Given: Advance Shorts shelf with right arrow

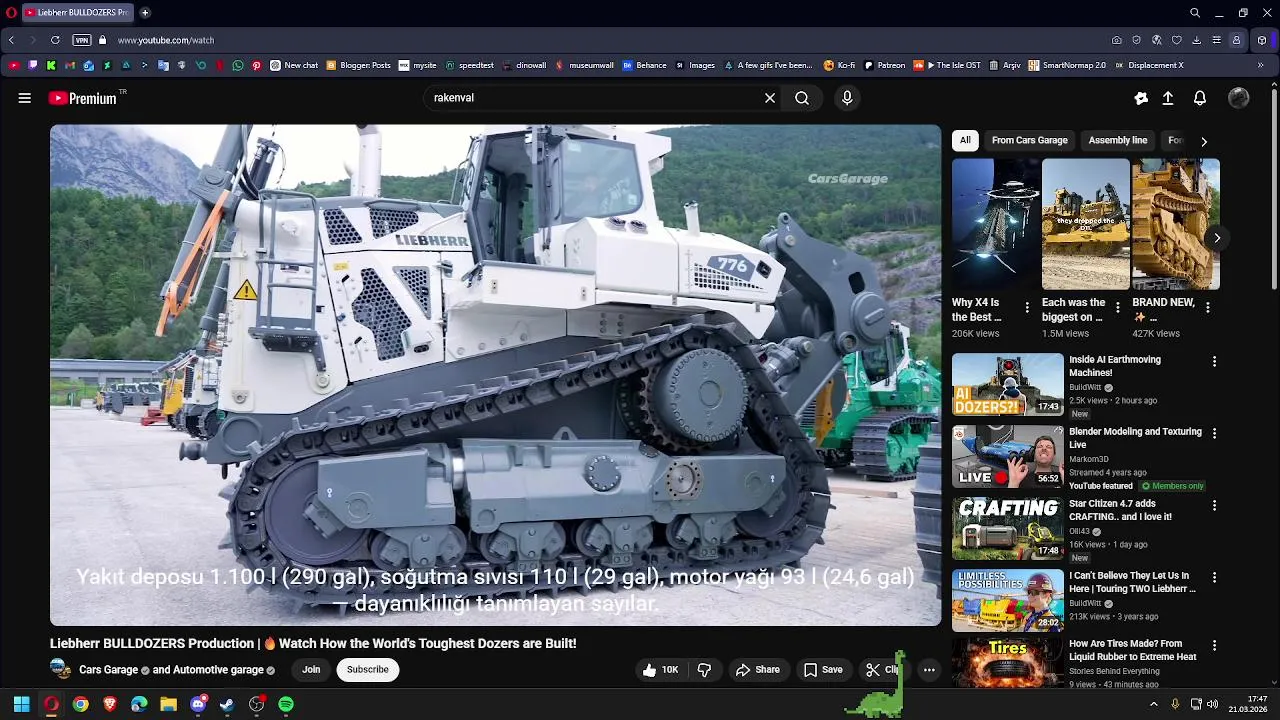Looking at the screenshot, I should [x=1217, y=238].
